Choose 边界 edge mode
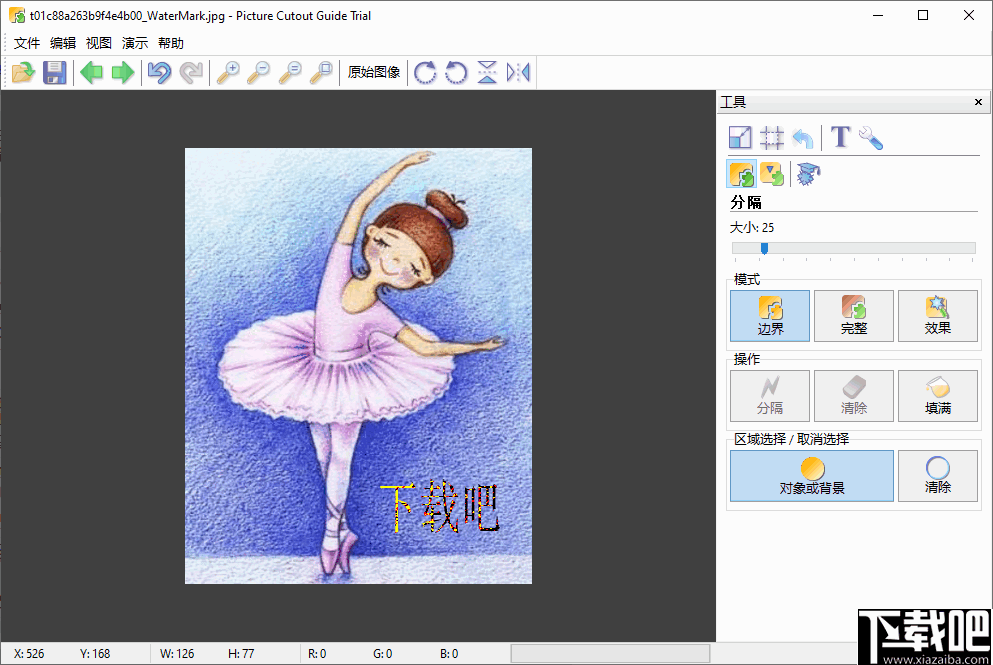This screenshot has height=665, width=993. (x=770, y=316)
